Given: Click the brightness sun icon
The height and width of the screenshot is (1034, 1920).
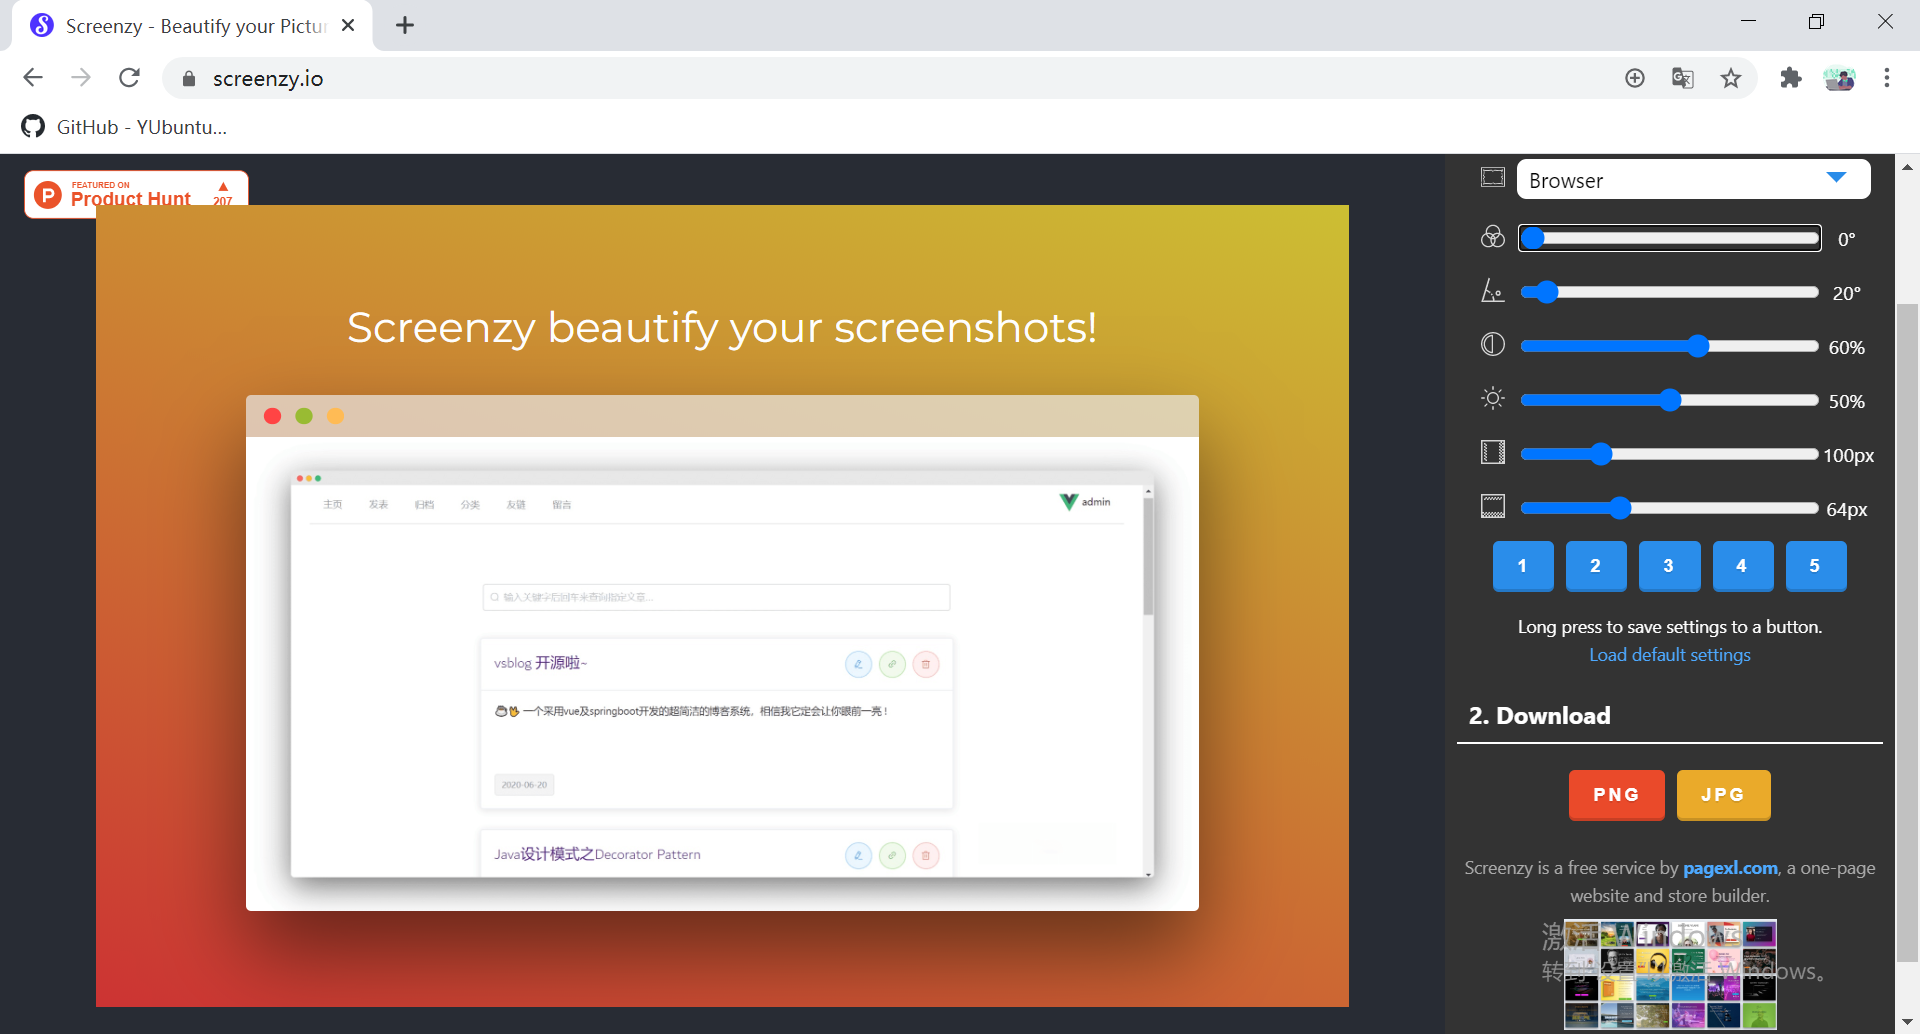Looking at the screenshot, I should coord(1492,399).
